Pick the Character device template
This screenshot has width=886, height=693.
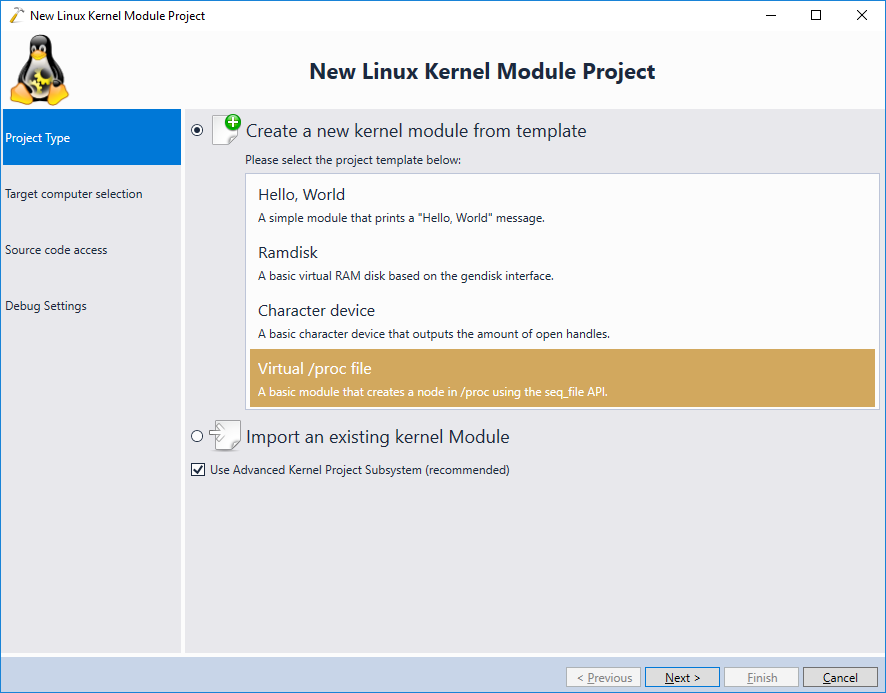point(562,322)
